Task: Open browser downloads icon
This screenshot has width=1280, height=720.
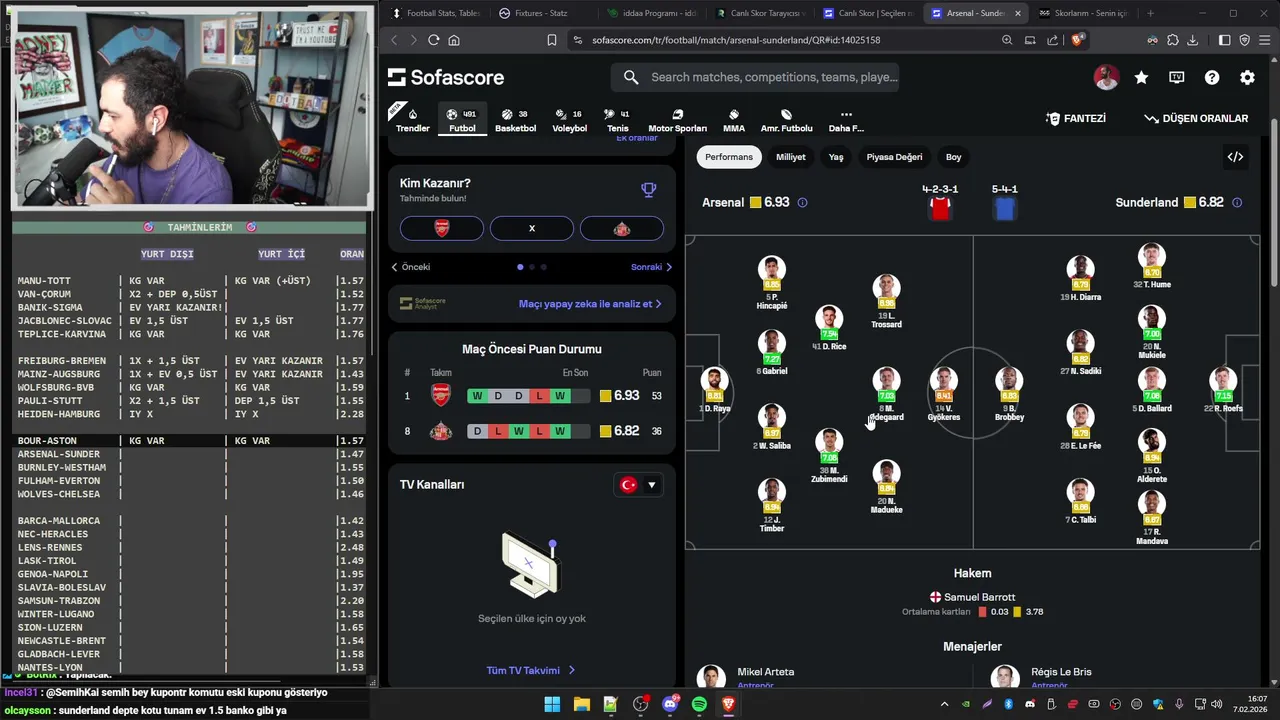Action: point(1193,40)
